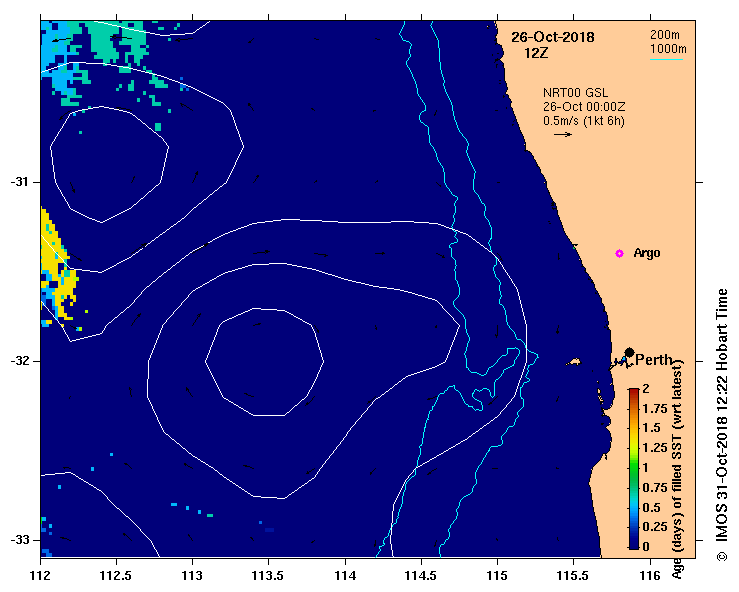Click the 'Perth' city label
The width and height of the screenshot is (739, 592).
654,360
